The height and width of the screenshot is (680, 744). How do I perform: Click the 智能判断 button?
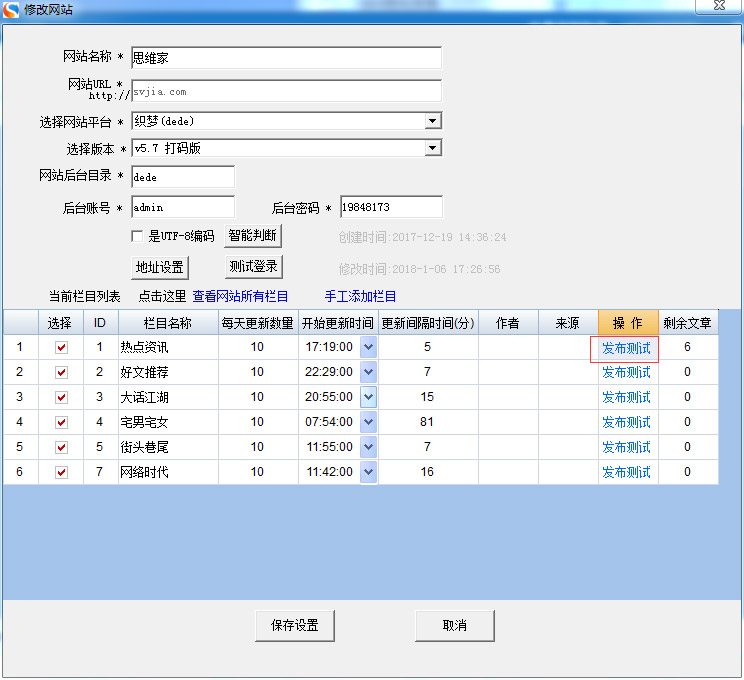coord(252,235)
